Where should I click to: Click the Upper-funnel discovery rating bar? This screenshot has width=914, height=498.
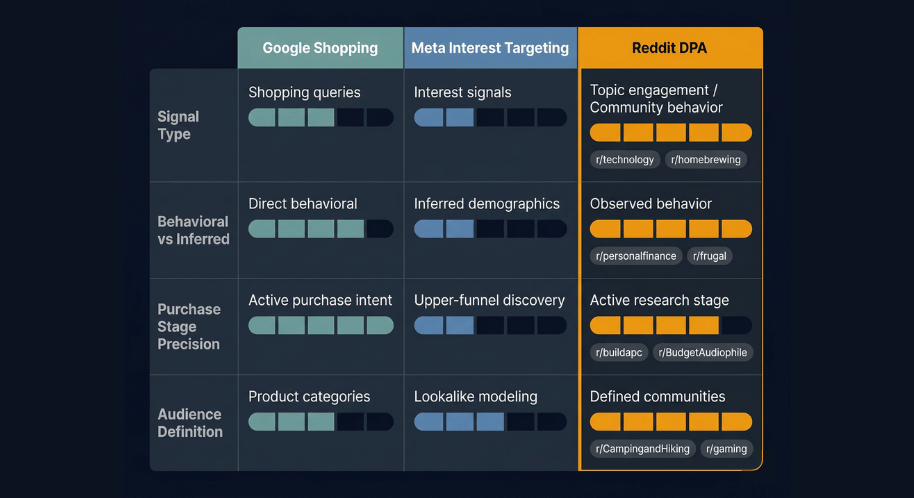[x=490, y=325]
